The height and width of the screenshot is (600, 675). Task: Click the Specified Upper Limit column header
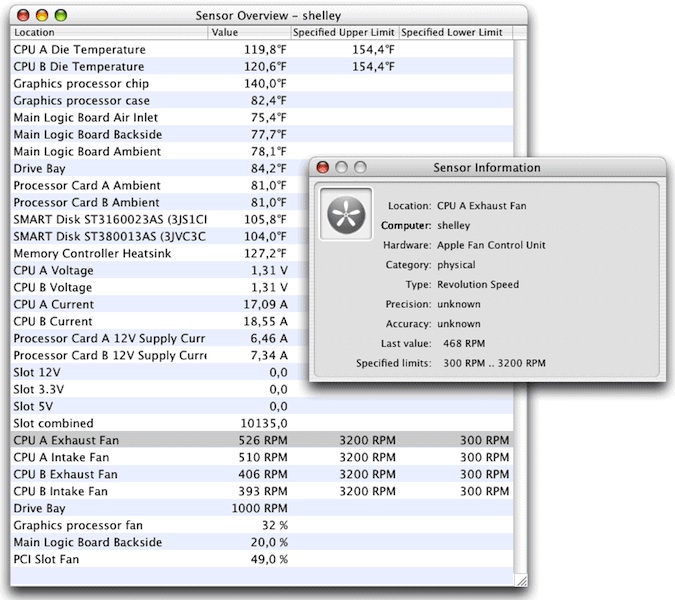(344, 33)
